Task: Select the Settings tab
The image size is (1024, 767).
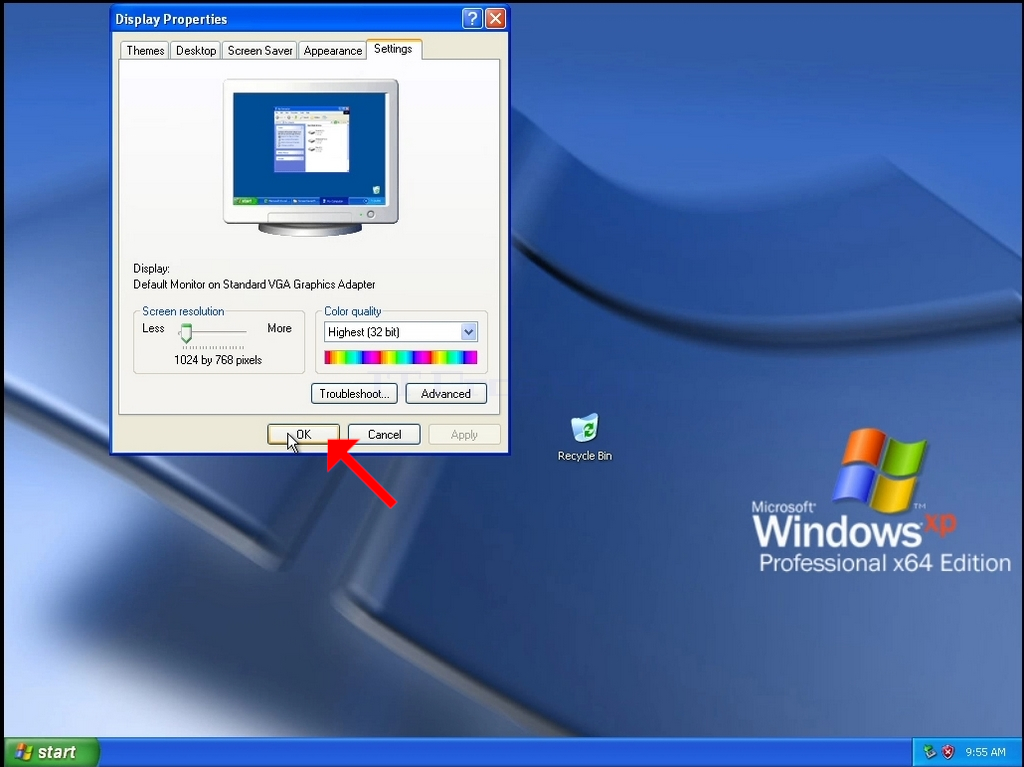Action: tap(393, 49)
